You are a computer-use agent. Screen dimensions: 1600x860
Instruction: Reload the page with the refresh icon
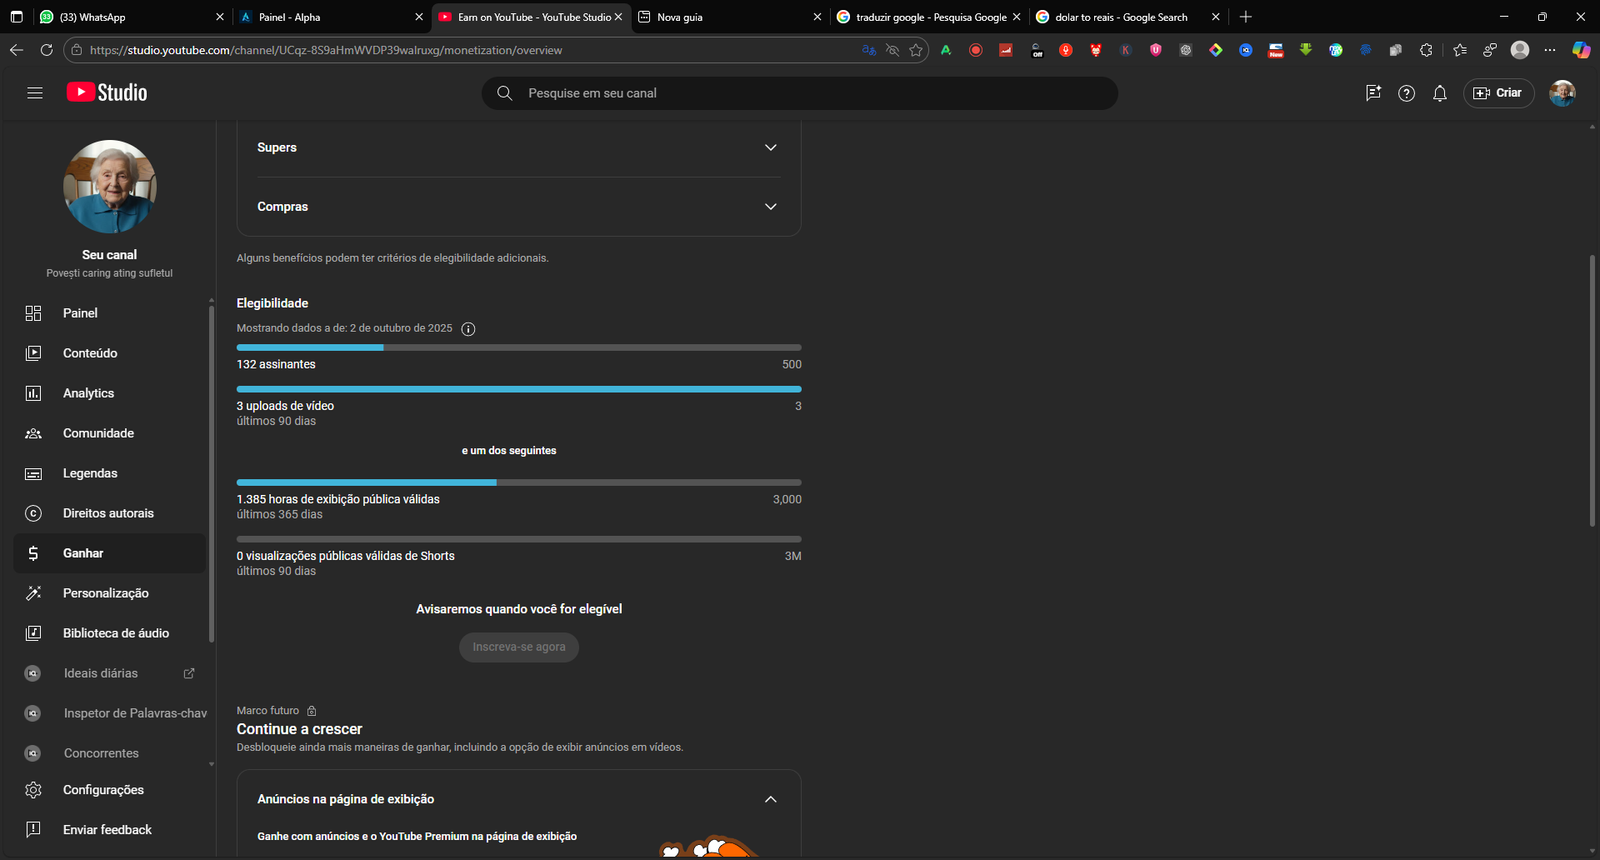pos(46,50)
